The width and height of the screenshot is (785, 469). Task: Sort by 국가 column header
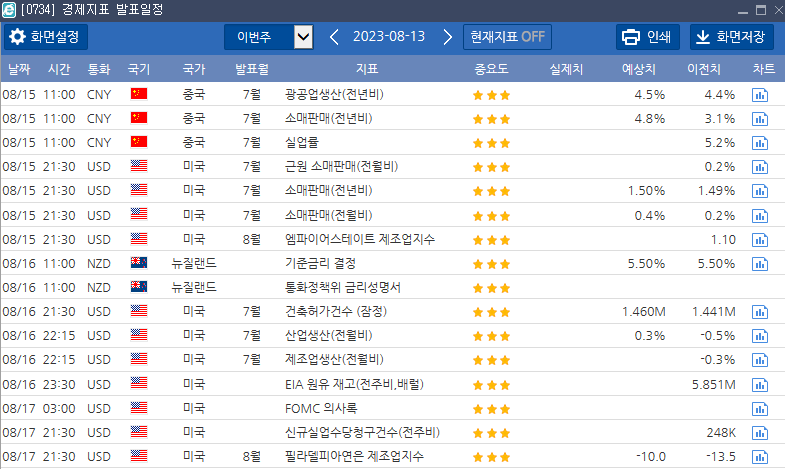click(x=194, y=69)
